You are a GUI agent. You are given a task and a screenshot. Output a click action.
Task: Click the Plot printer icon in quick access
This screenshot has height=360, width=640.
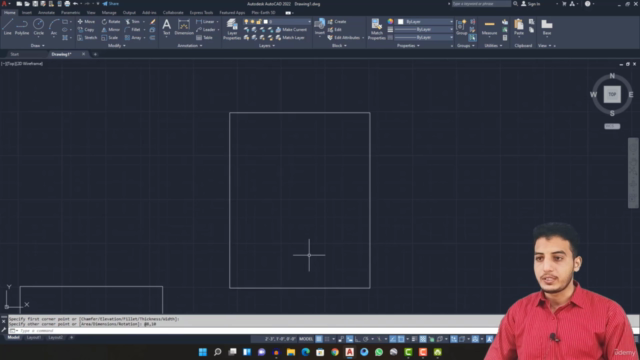(67, 4)
